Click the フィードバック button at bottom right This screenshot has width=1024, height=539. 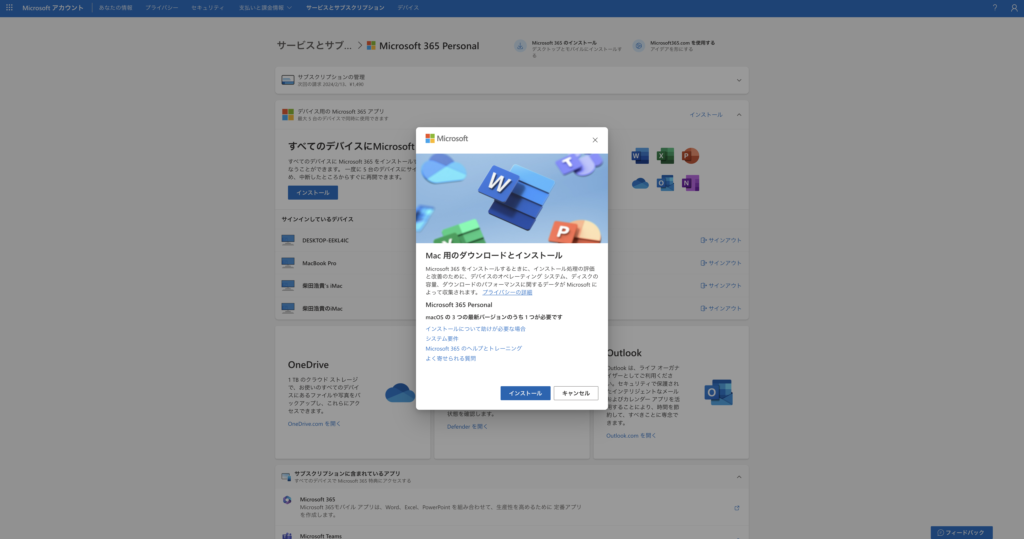click(961, 532)
